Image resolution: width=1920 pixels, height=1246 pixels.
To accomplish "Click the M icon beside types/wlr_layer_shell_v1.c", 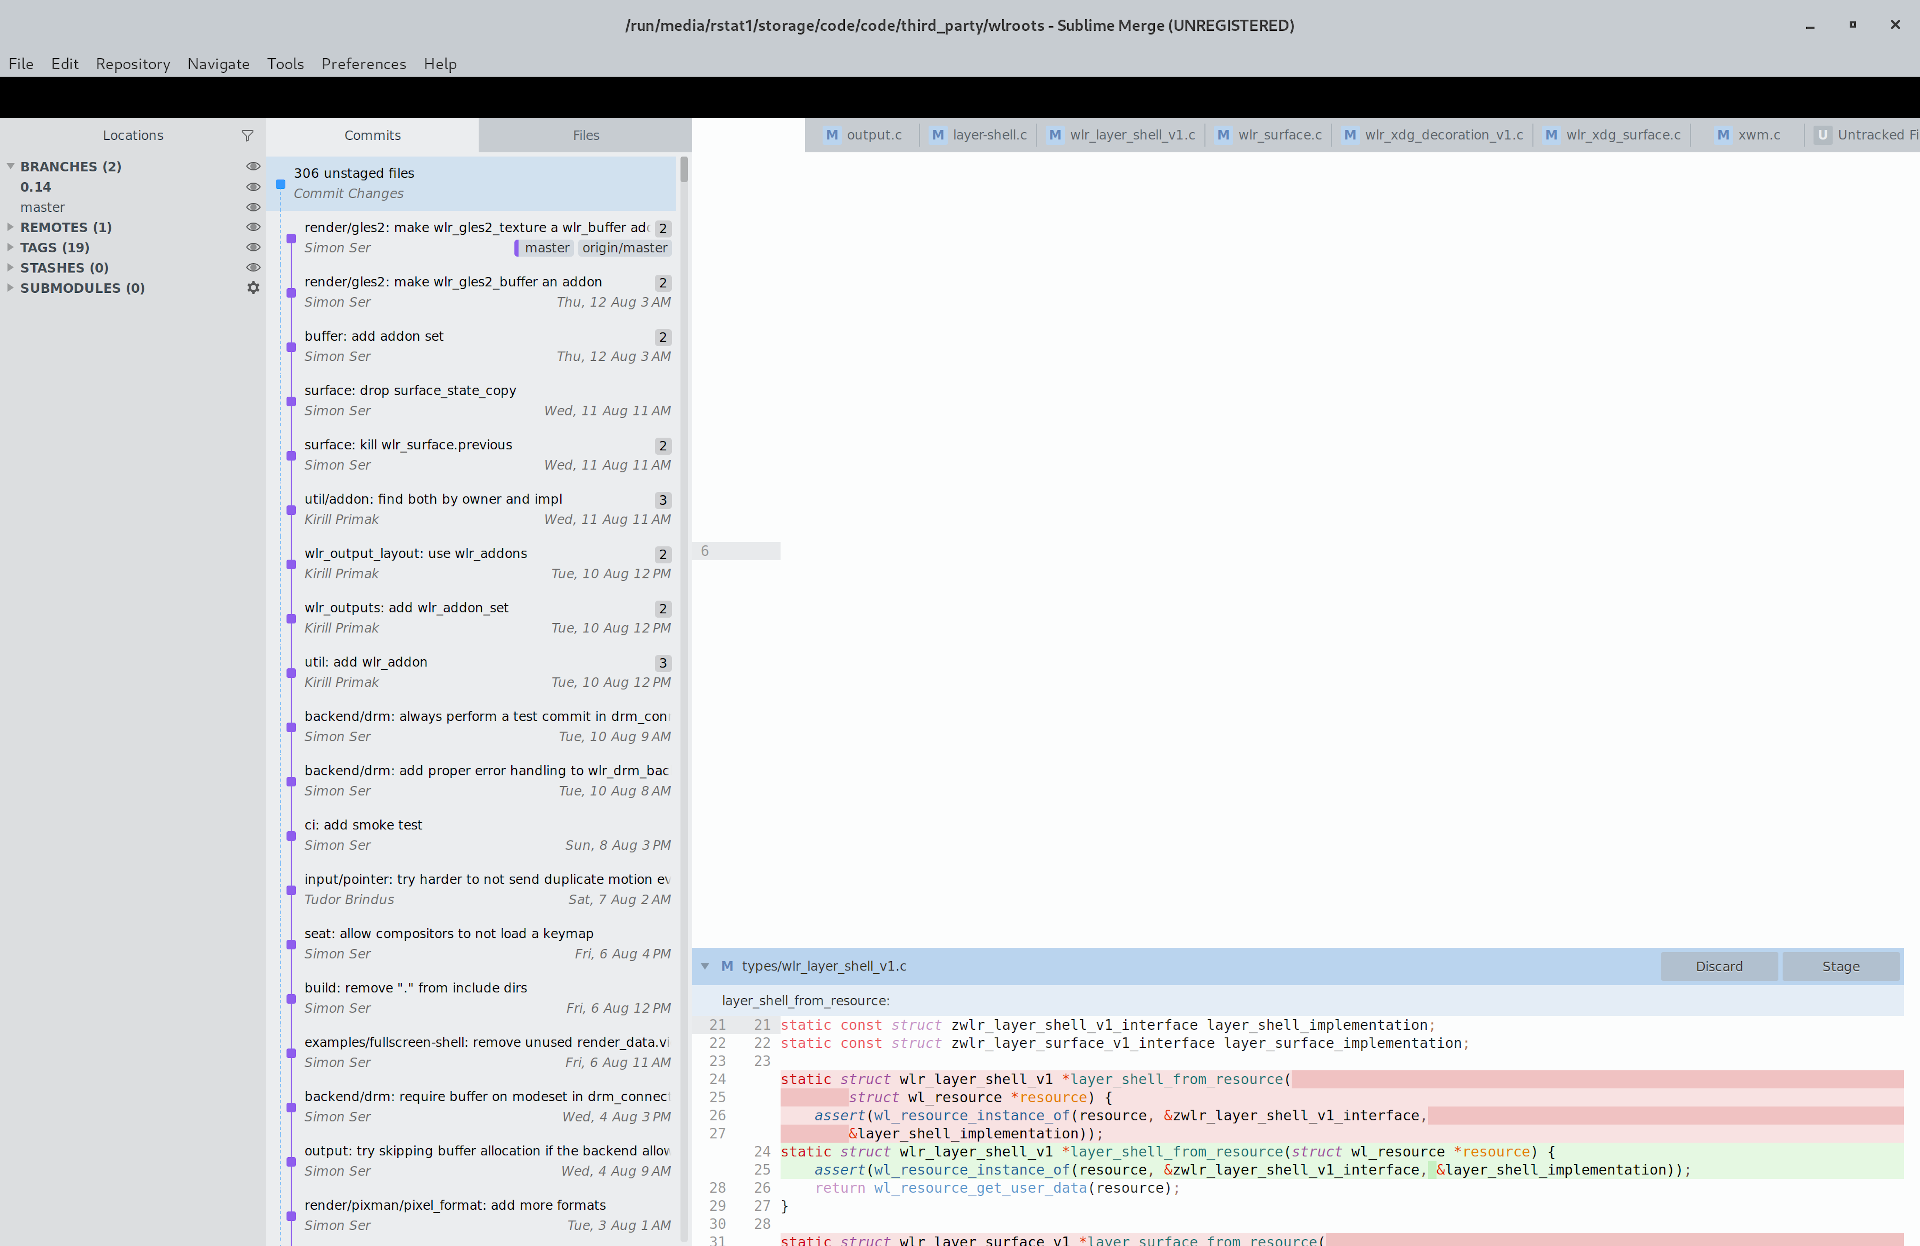I will pyautogui.click(x=728, y=966).
